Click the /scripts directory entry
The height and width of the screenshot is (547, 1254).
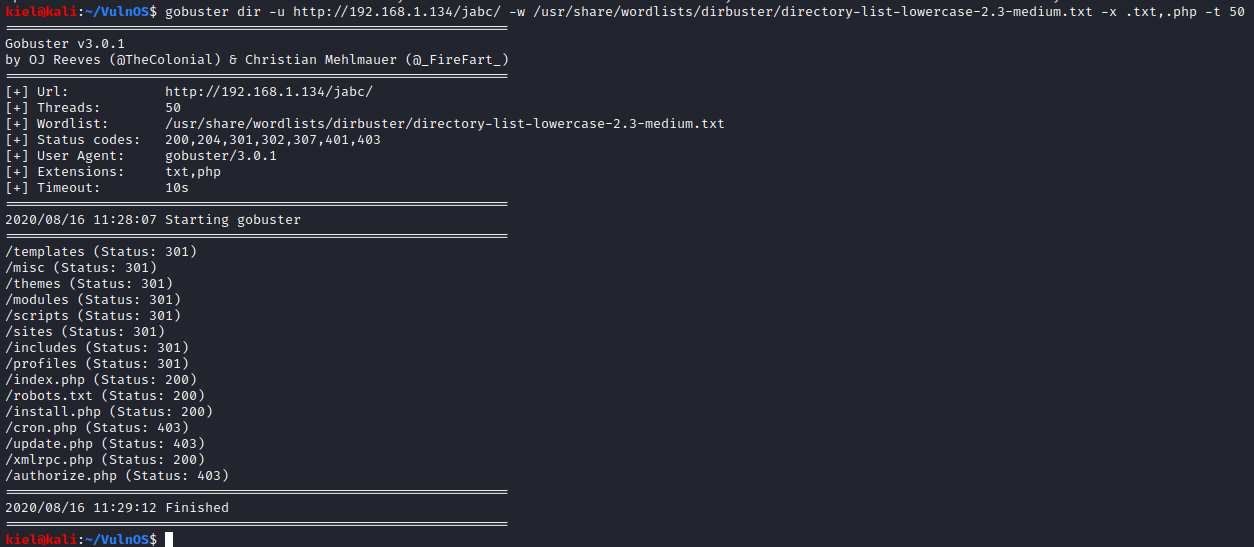[x=93, y=316]
